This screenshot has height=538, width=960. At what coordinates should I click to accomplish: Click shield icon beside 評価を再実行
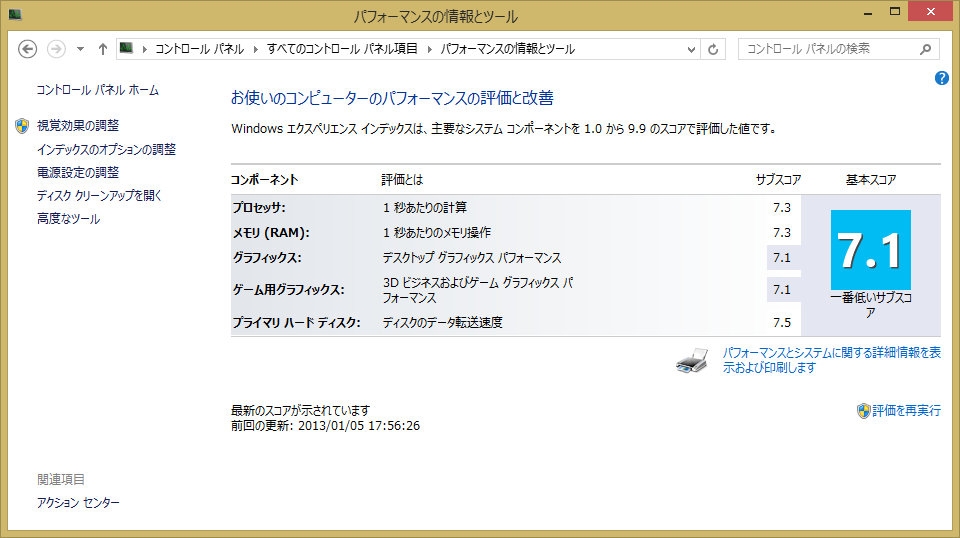point(863,411)
